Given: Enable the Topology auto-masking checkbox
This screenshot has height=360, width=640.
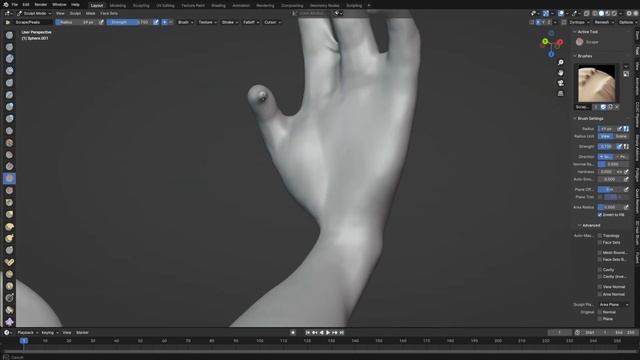Looking at the screenshot, I should (600, 236).
